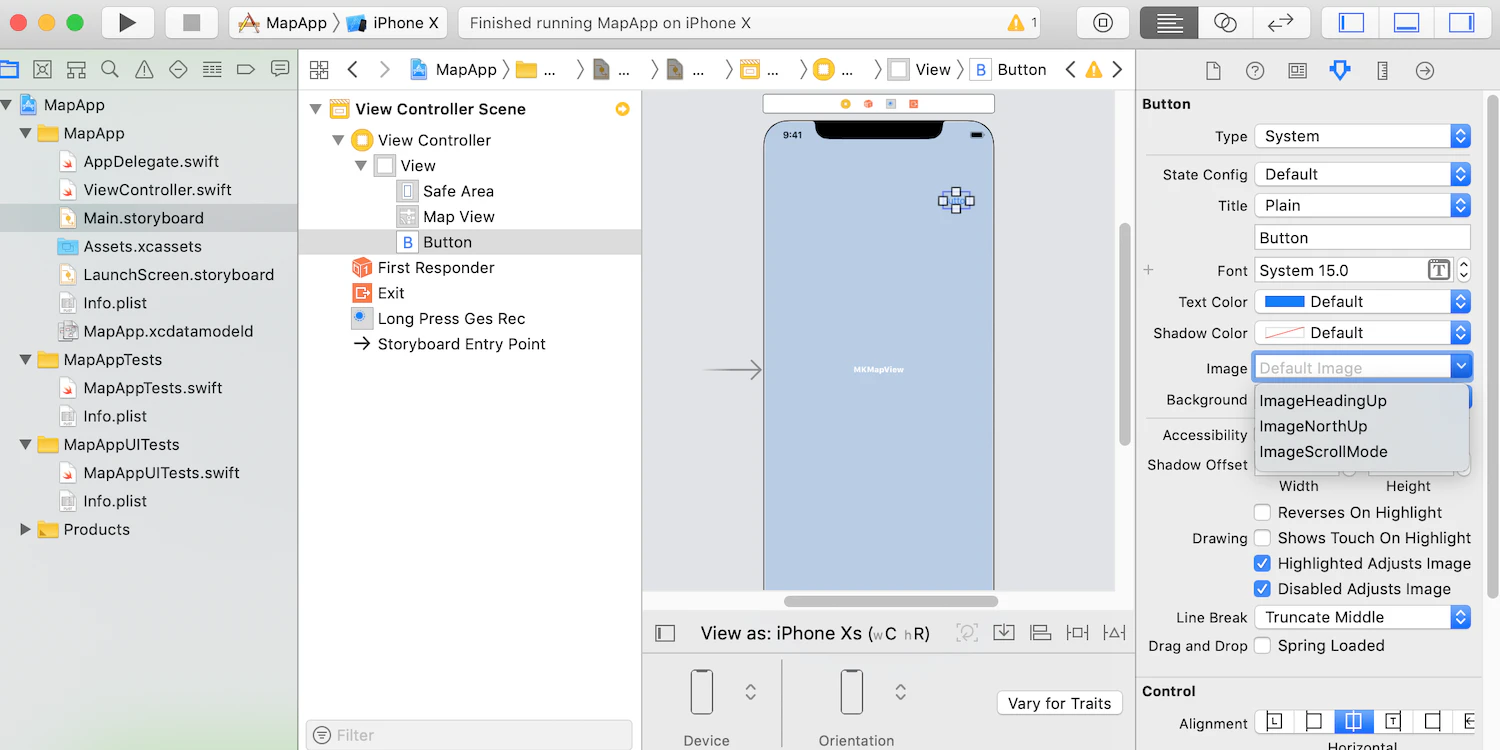Click the Stop button in toolbar
The height and width of the screenshot is (750, 1500).
191,22
